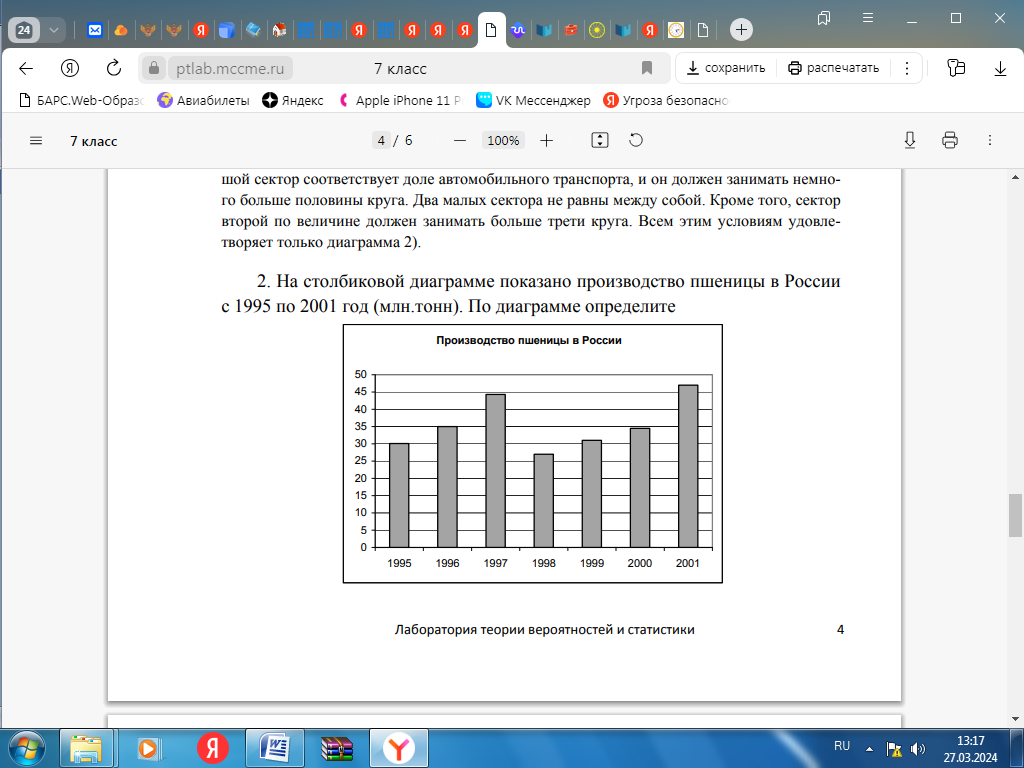Launch Windows Media Player from taskbar
The width and height of the screenshot is (1024, 768).
[x=148, y=748]
